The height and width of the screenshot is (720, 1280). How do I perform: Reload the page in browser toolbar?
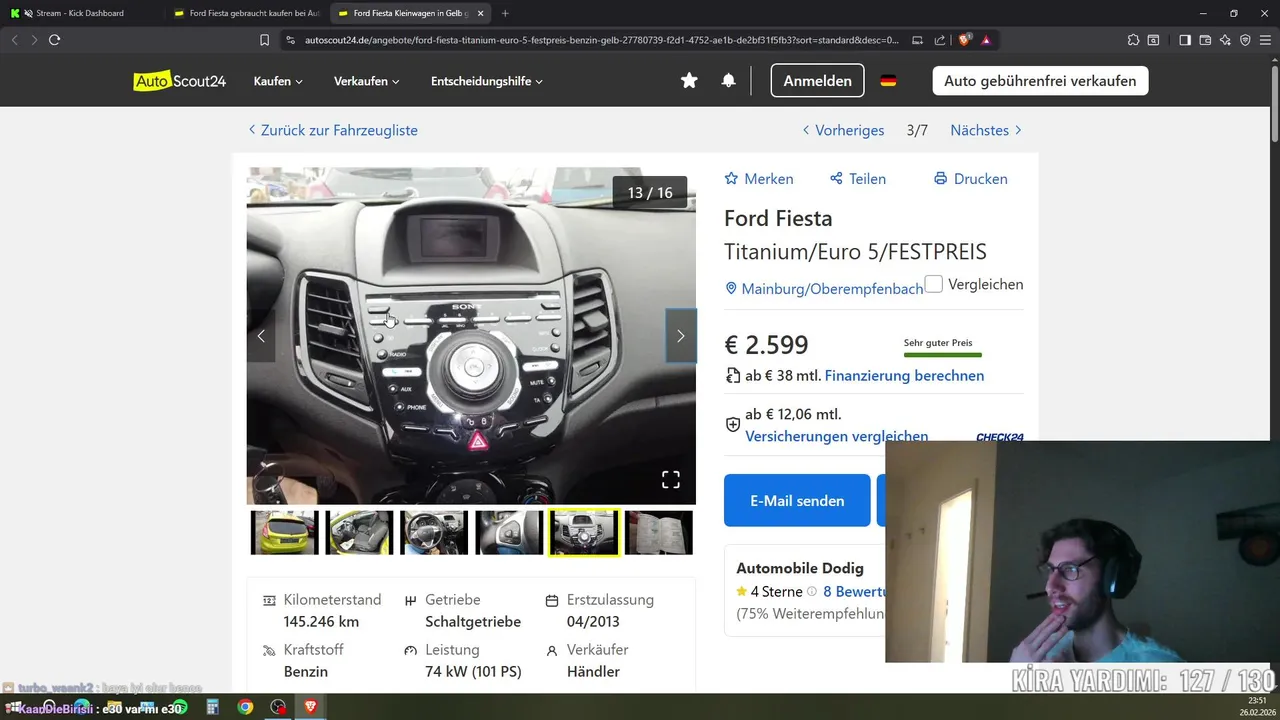coord(55,40)
